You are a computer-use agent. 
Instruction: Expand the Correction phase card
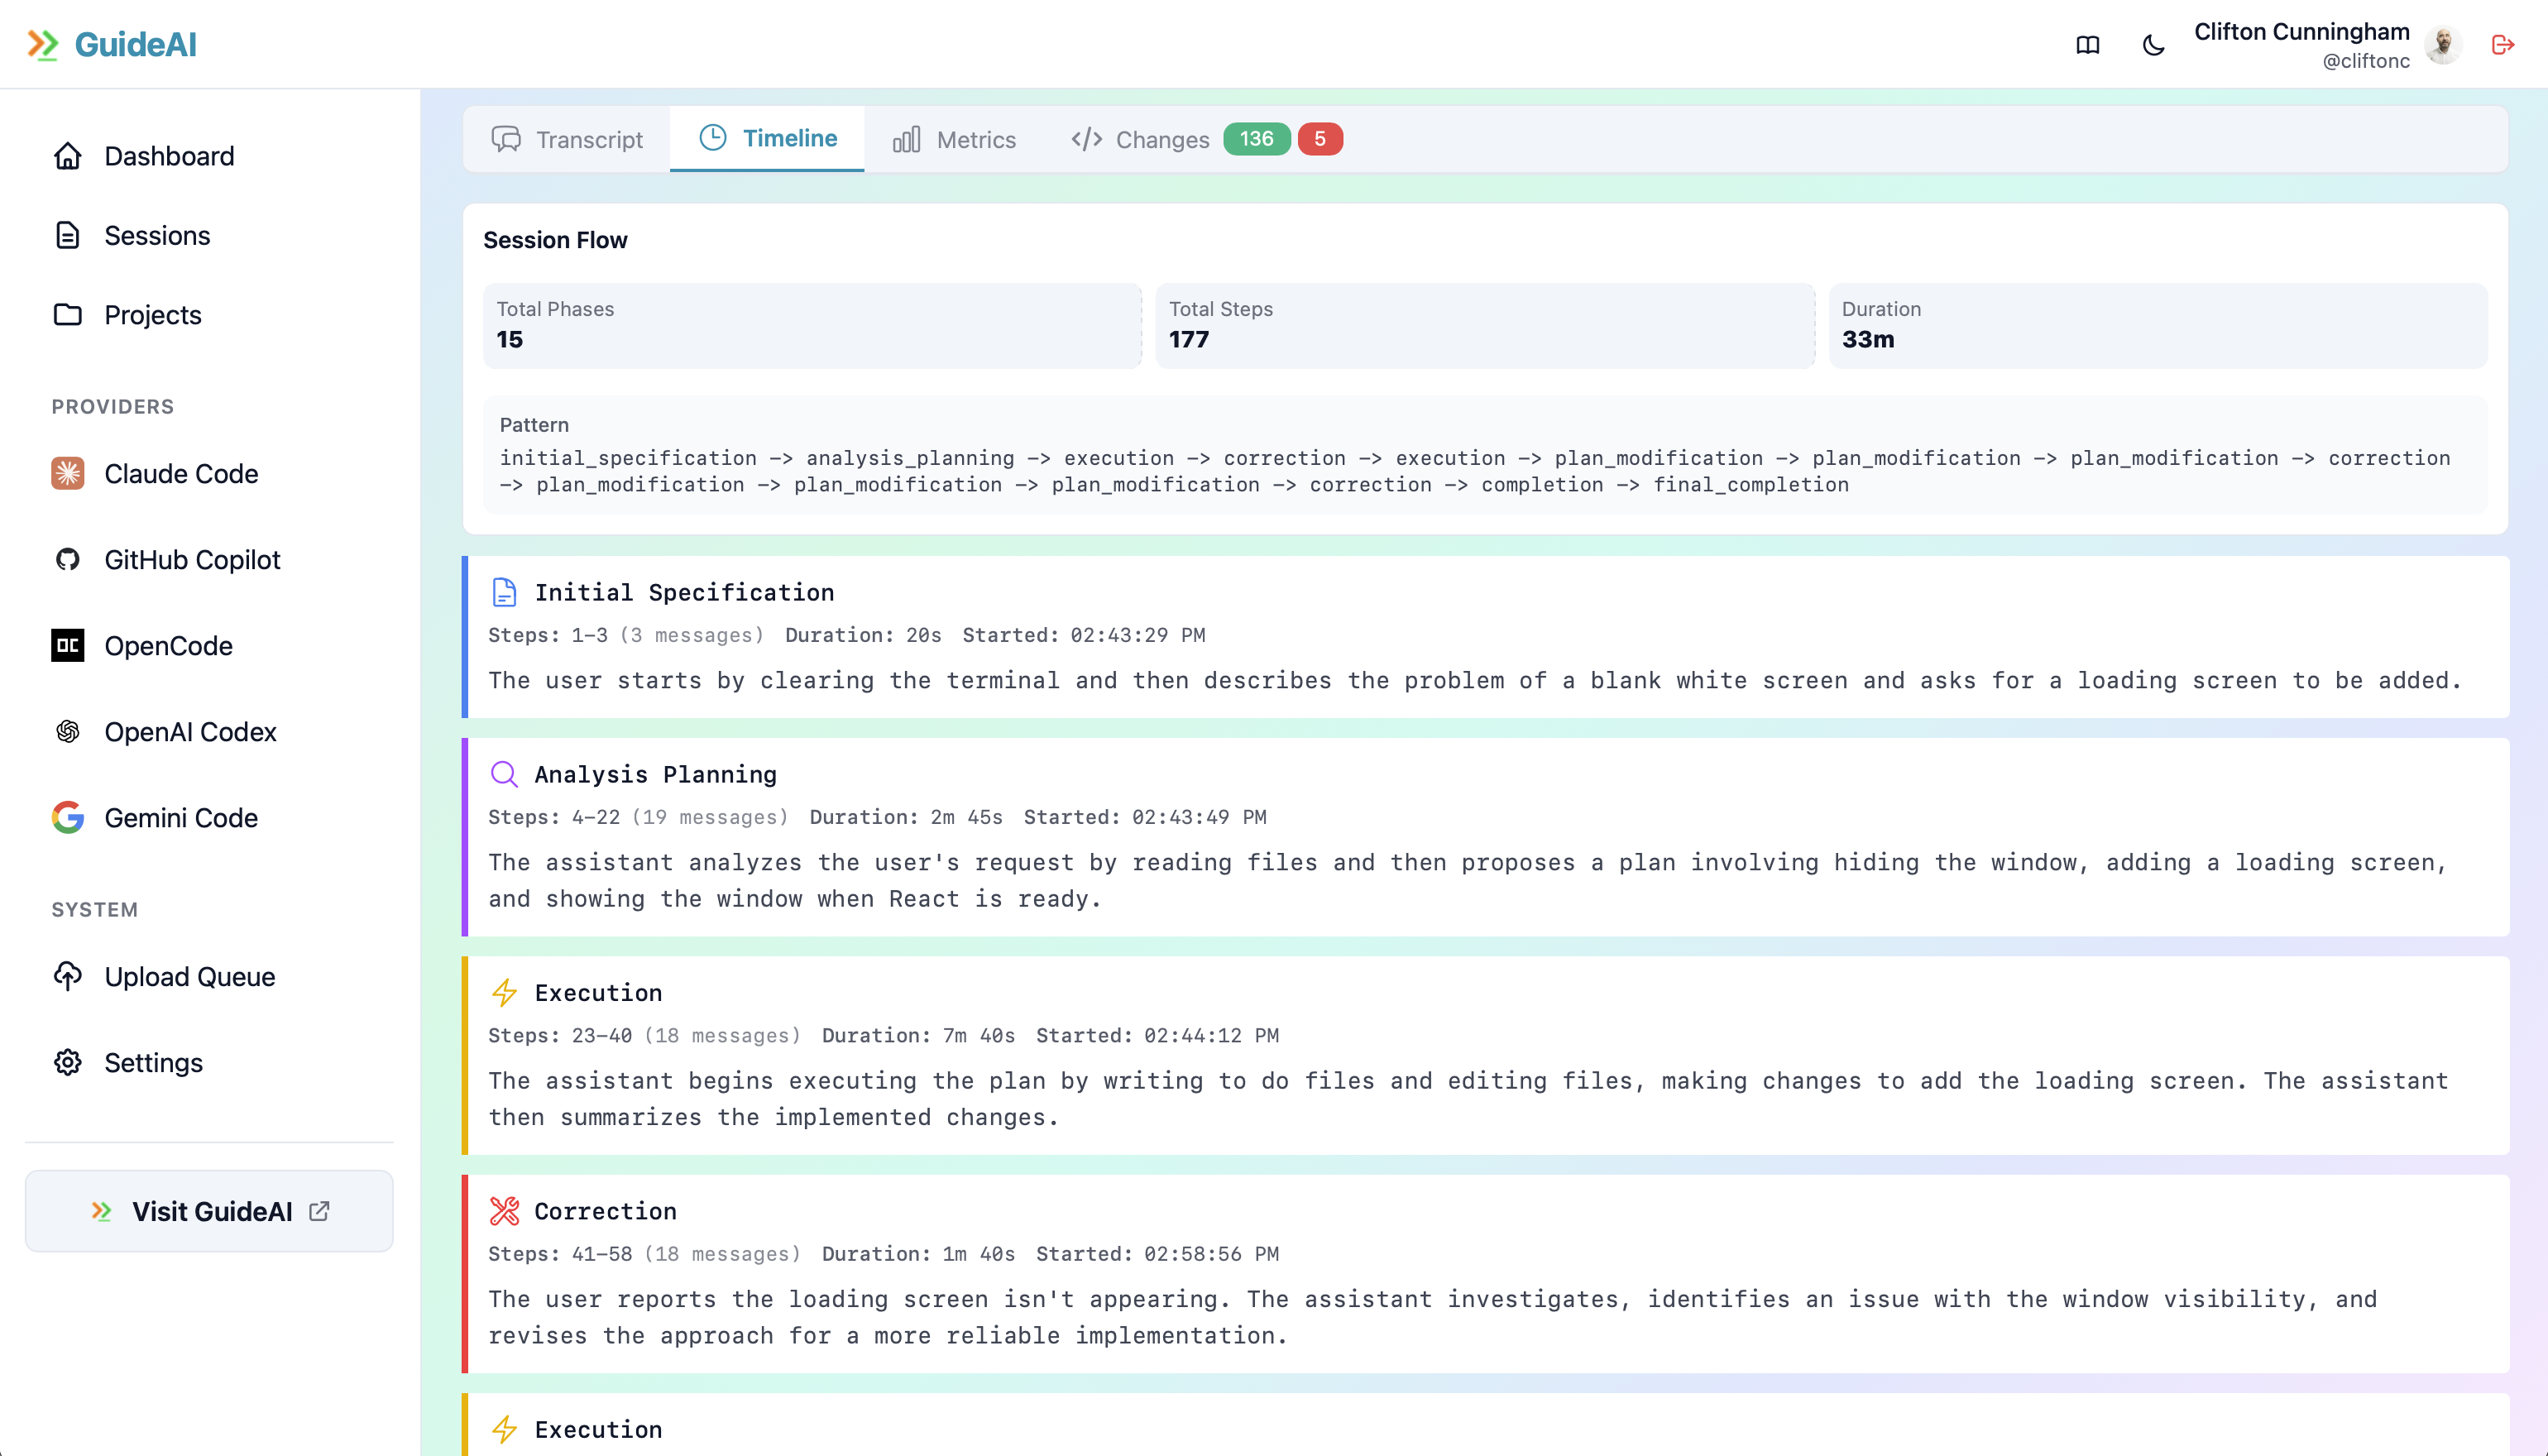point(1485,1272)
